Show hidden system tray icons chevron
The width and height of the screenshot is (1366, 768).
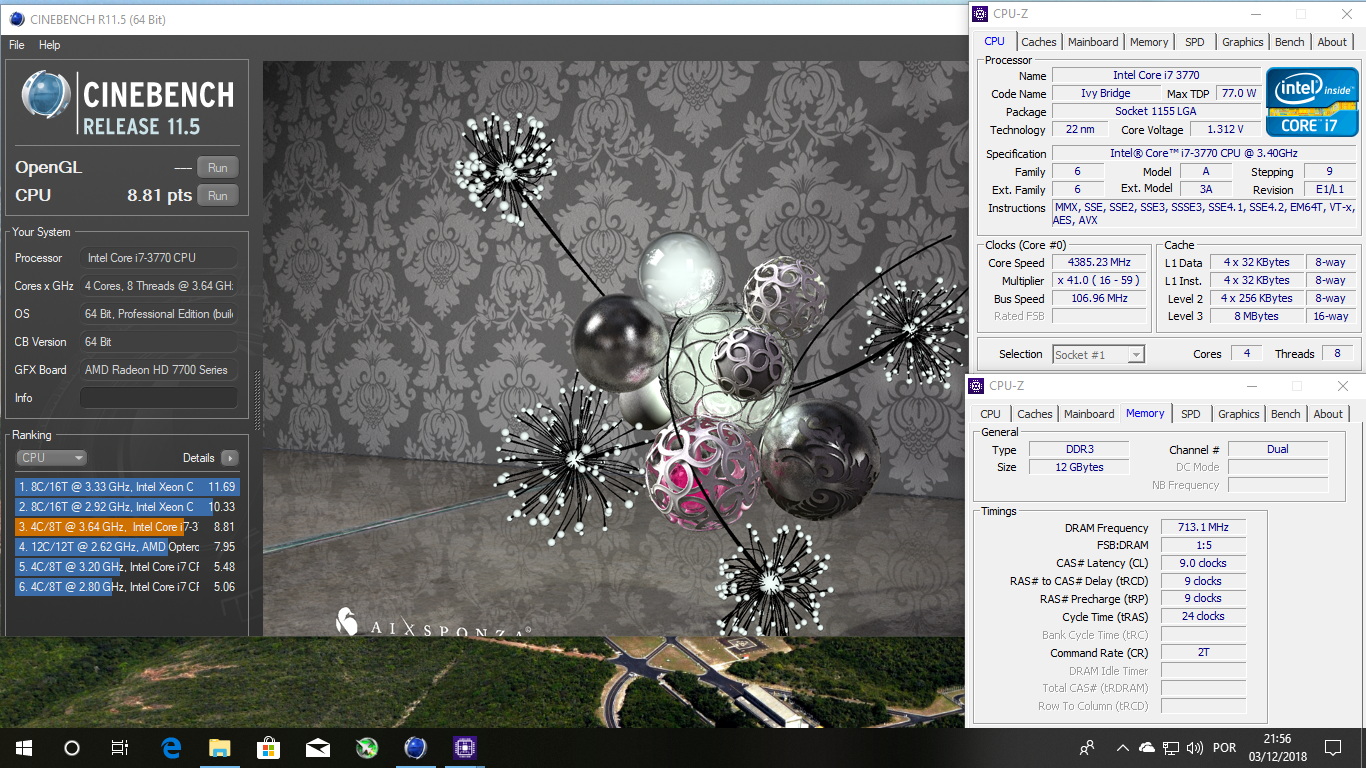[x=1122, y=748]
